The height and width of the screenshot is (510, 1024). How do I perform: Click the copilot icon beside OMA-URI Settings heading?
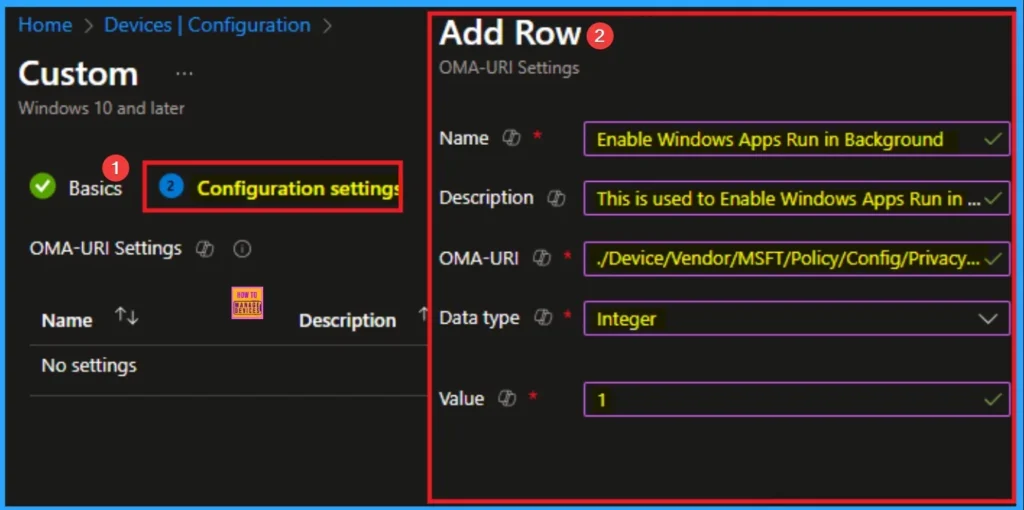pos(205,248)
